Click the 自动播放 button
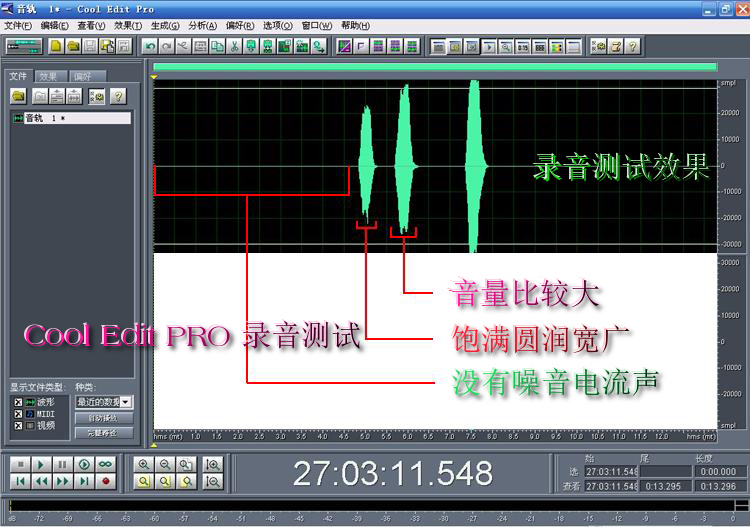Viewport: 750px width, 527px height. pos(103,418)
